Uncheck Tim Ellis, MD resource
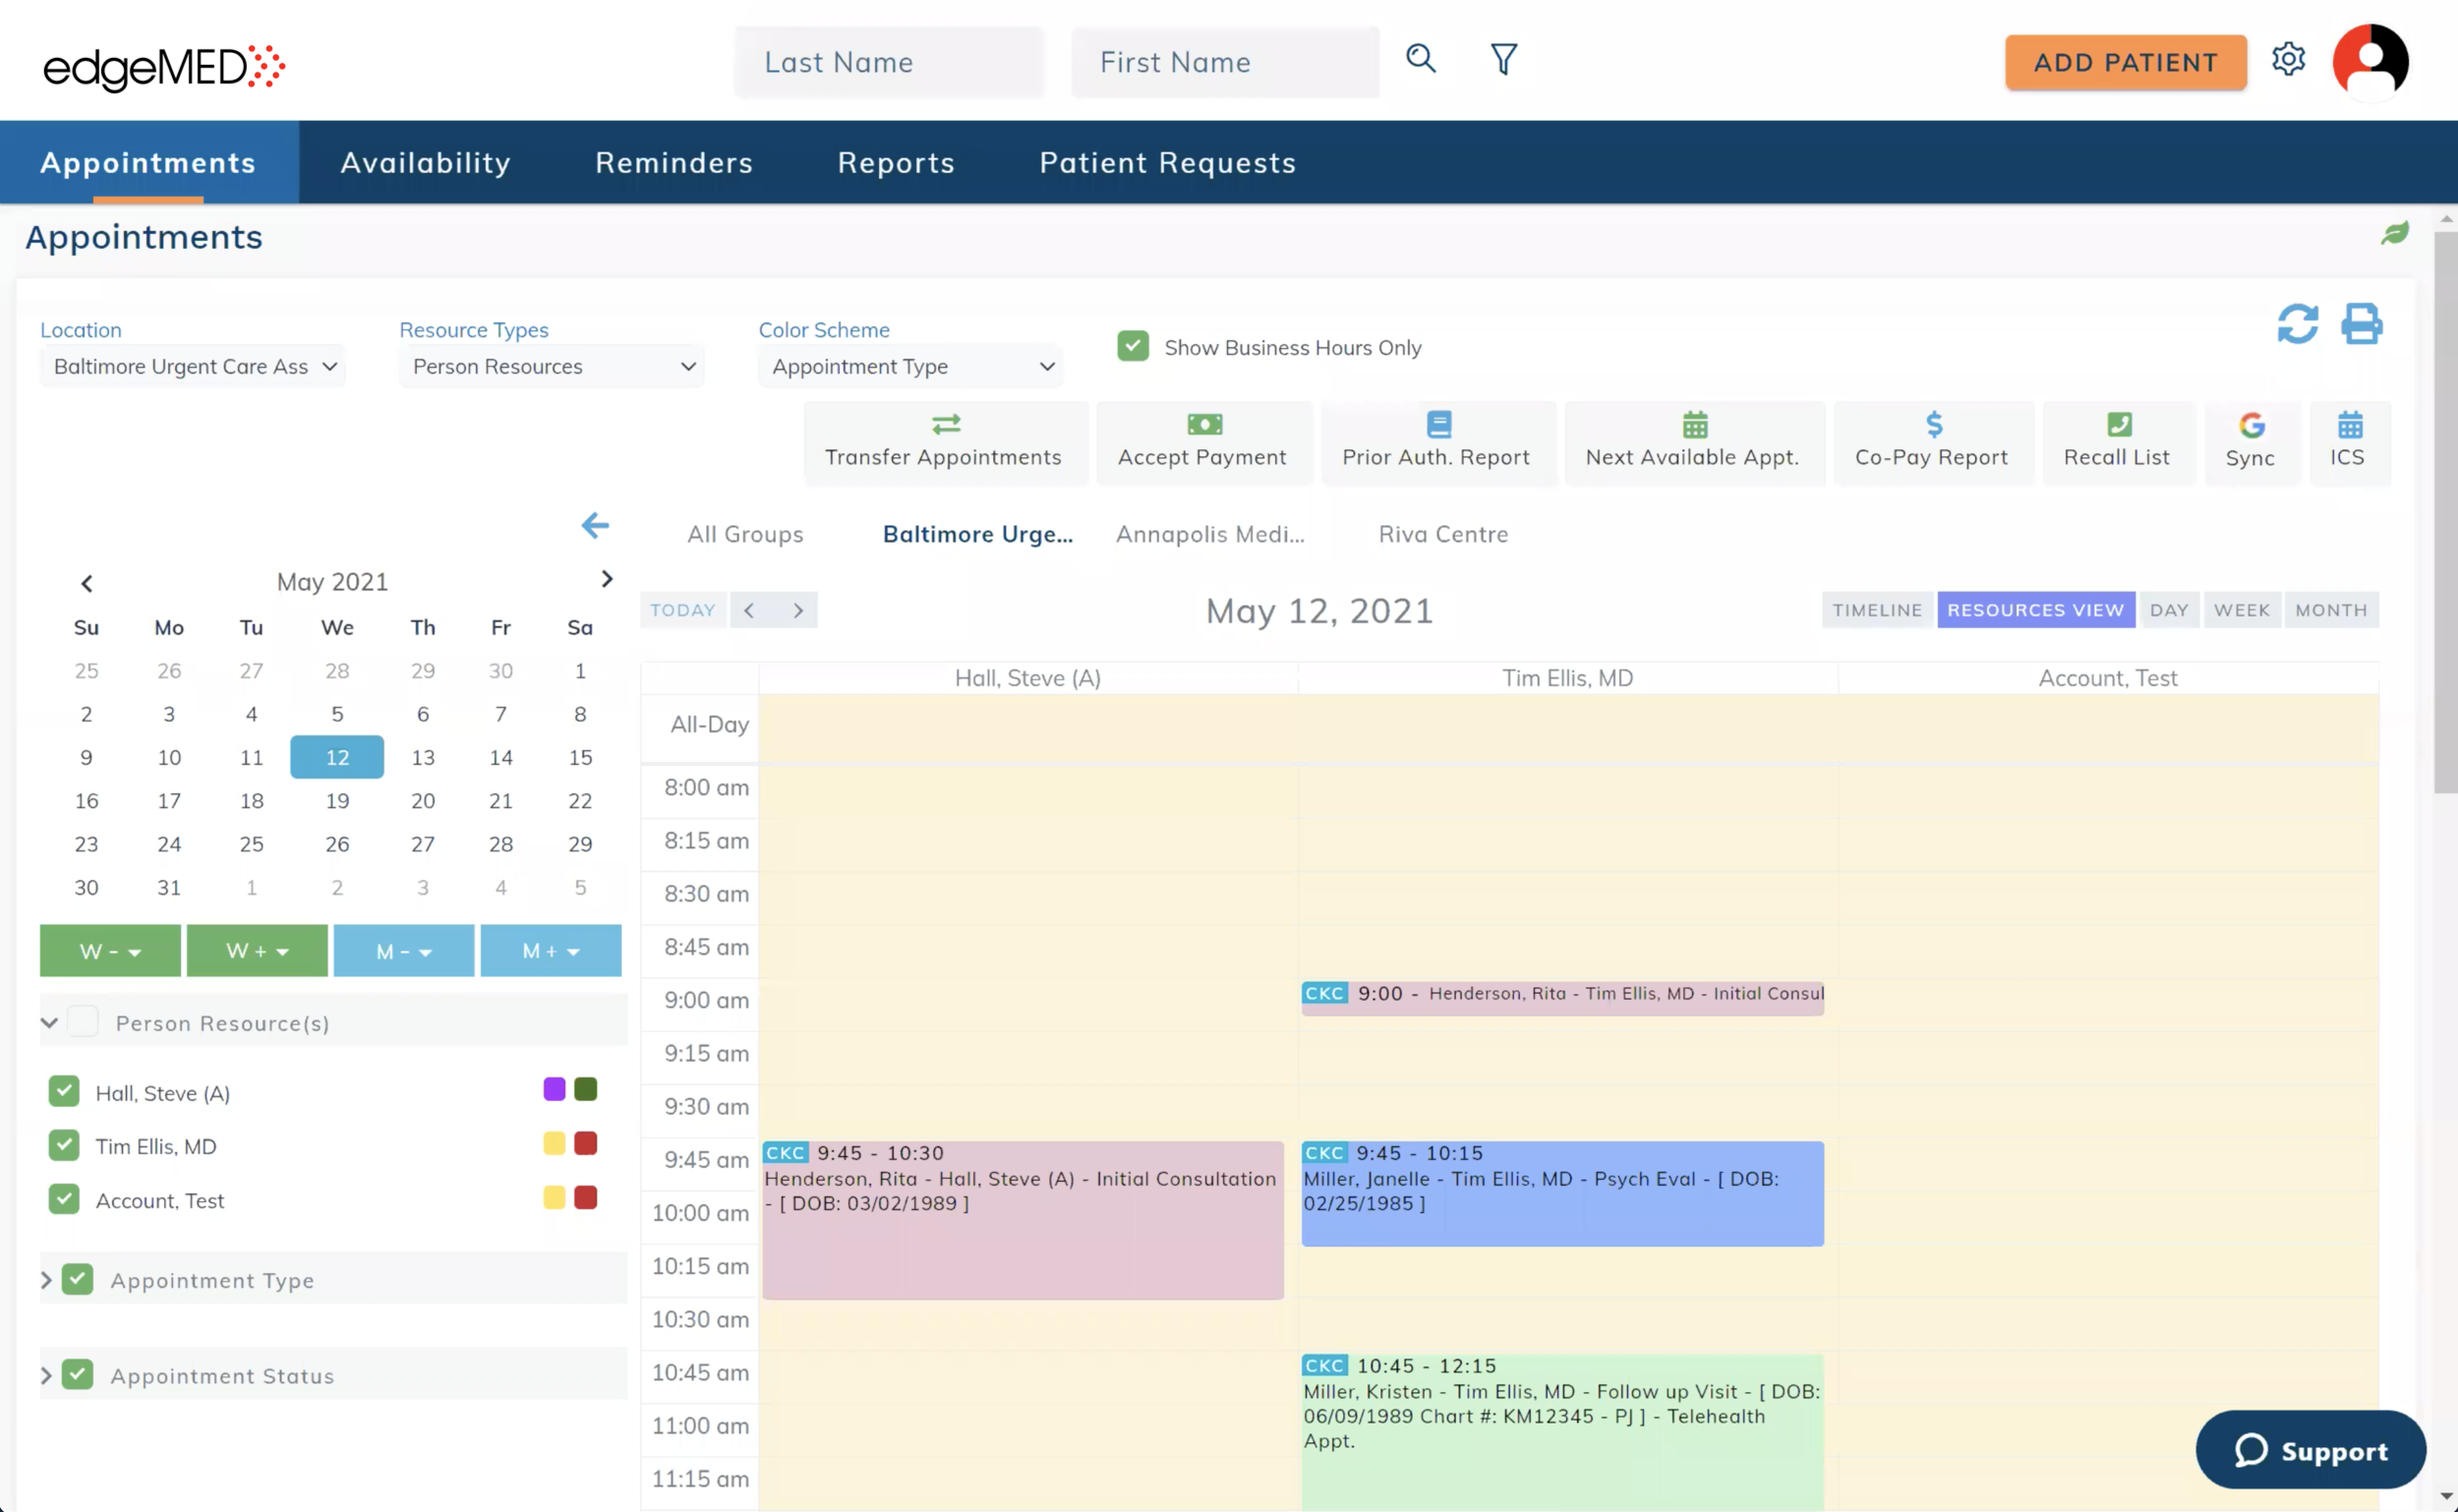The height and width of the screenshot is (1512, 2458). [64, 1145]
